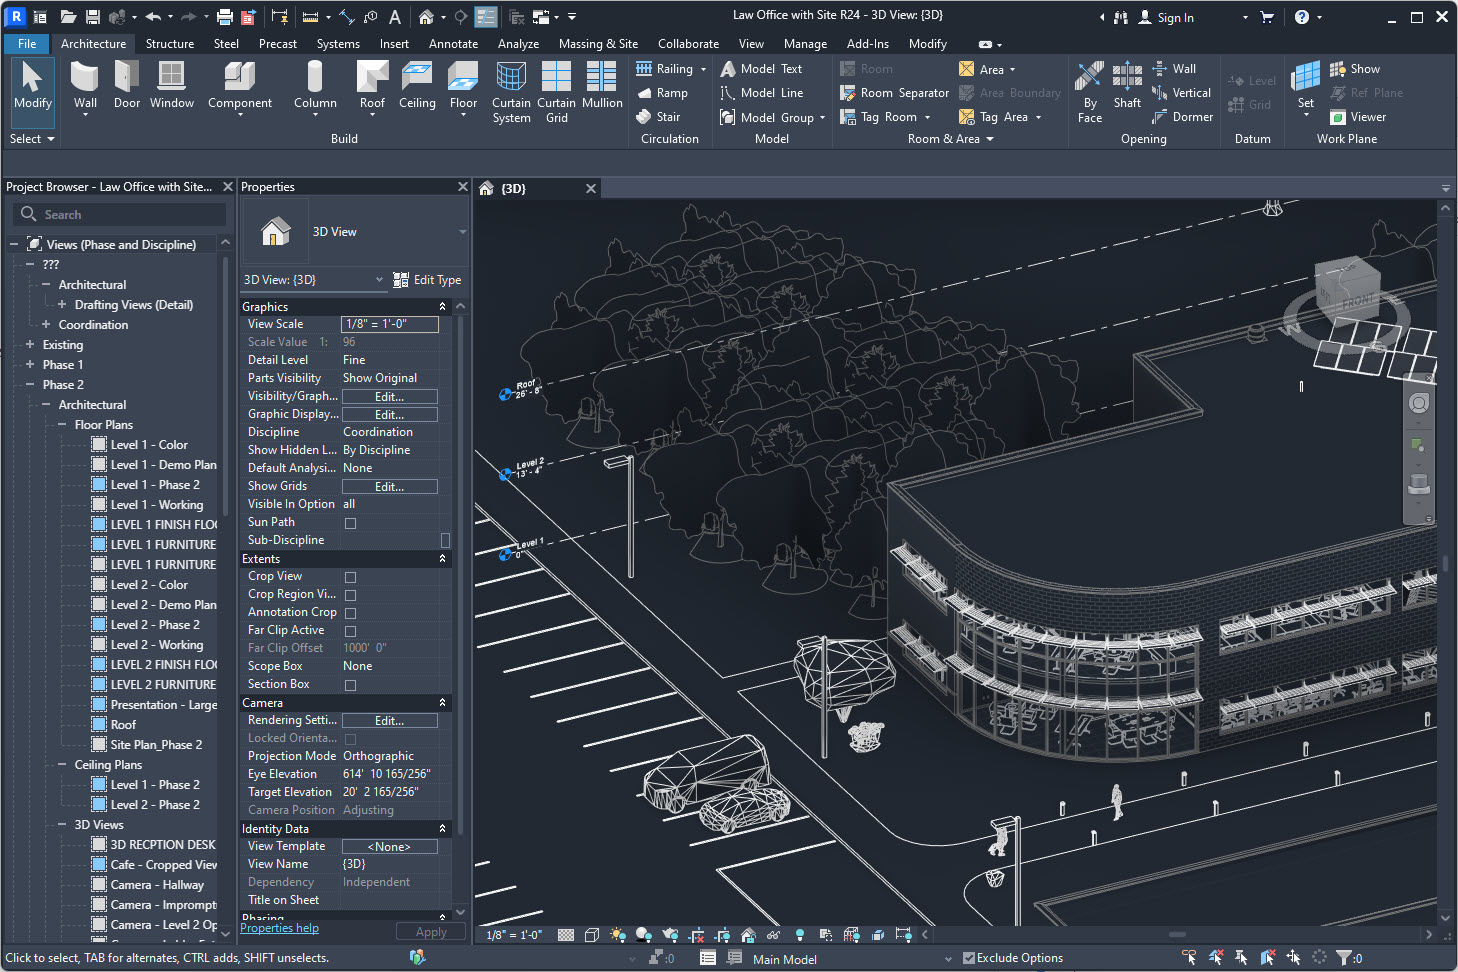Open the Massing & Site tab
This screenshot has height=972, width=1458.
point(597,44)
